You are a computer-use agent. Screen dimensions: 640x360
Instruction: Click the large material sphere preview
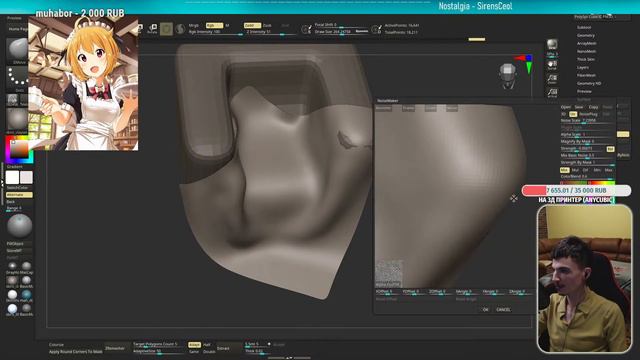19,226
